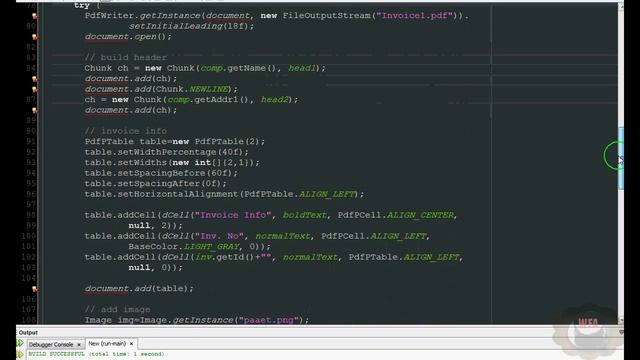Click the "Invoice Info" string literal
This screenshot has width=640, height=360.
click(x=233, y=215)
